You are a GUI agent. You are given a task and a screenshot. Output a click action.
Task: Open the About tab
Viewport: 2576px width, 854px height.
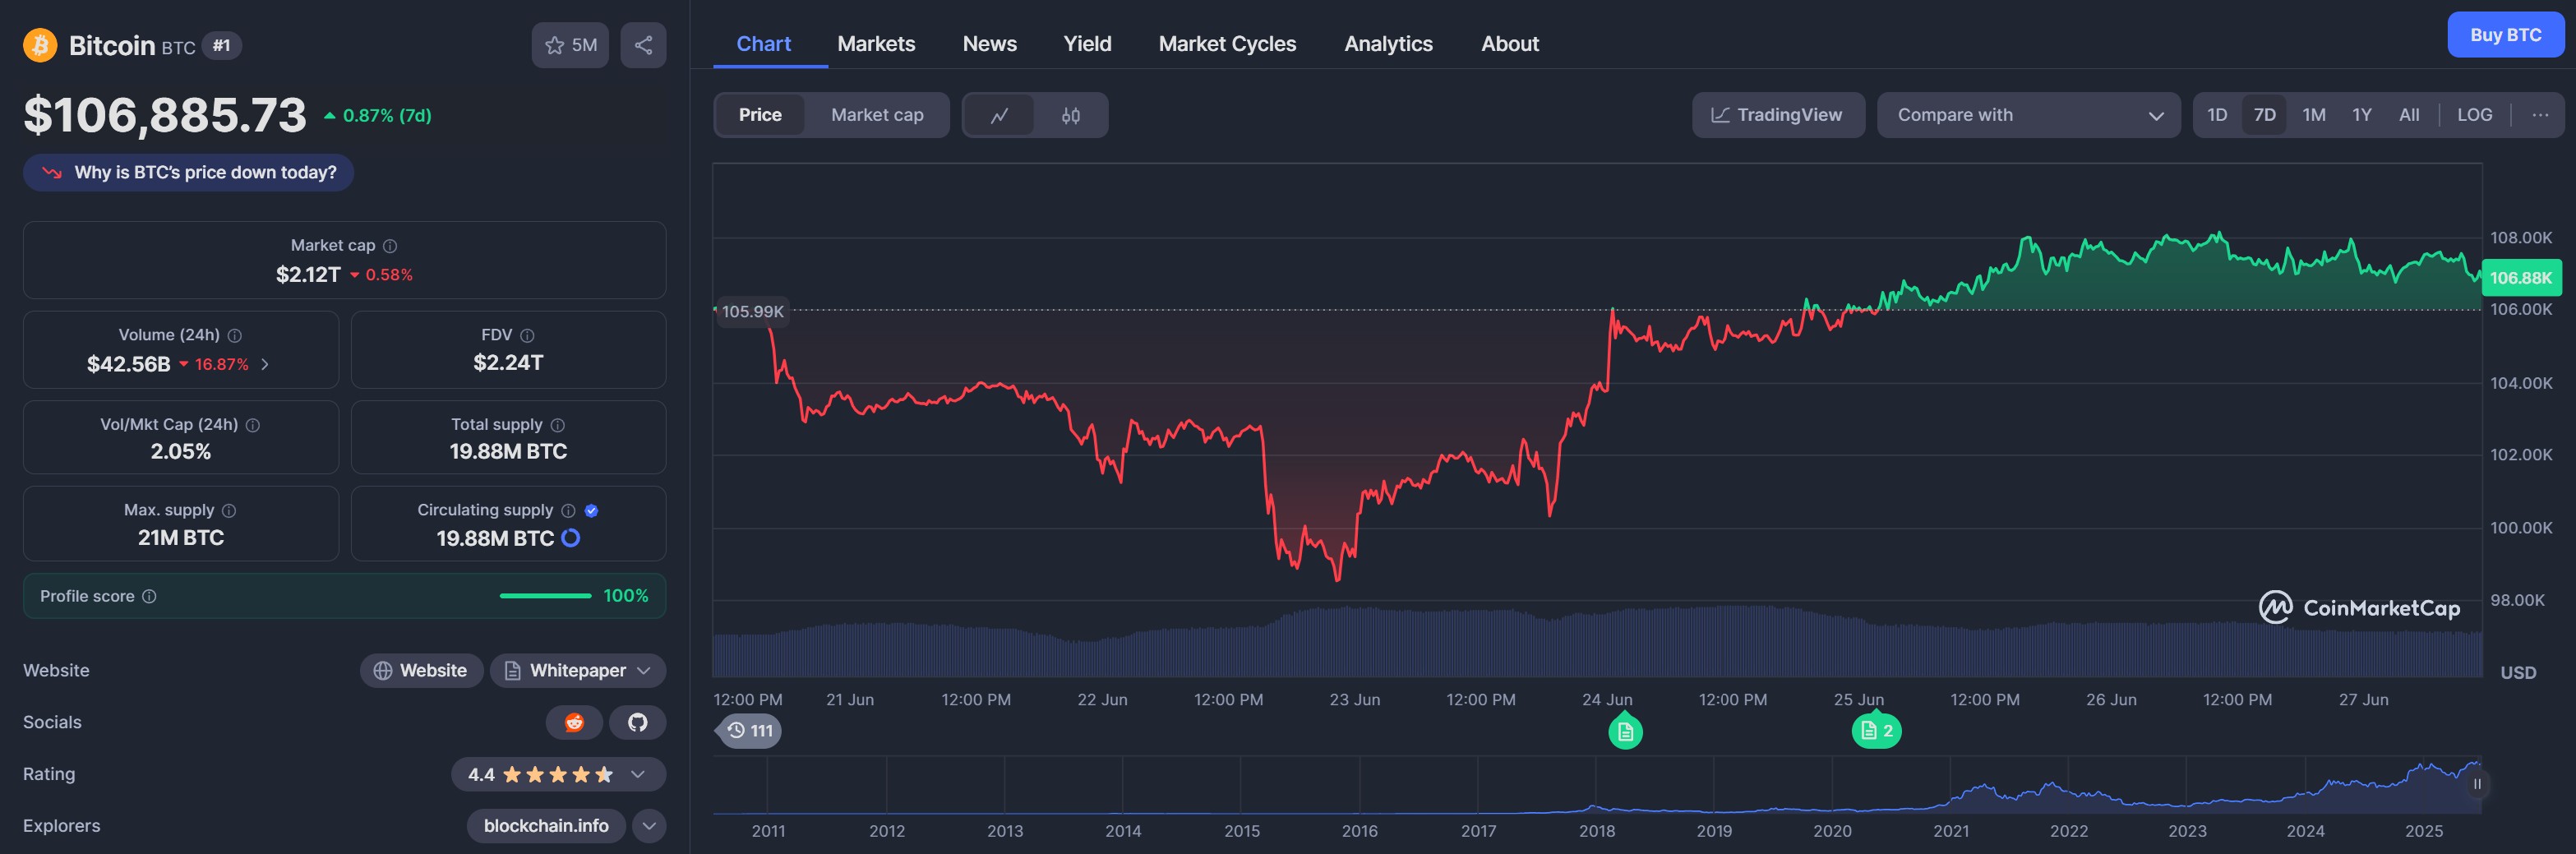click(1509, 44)
